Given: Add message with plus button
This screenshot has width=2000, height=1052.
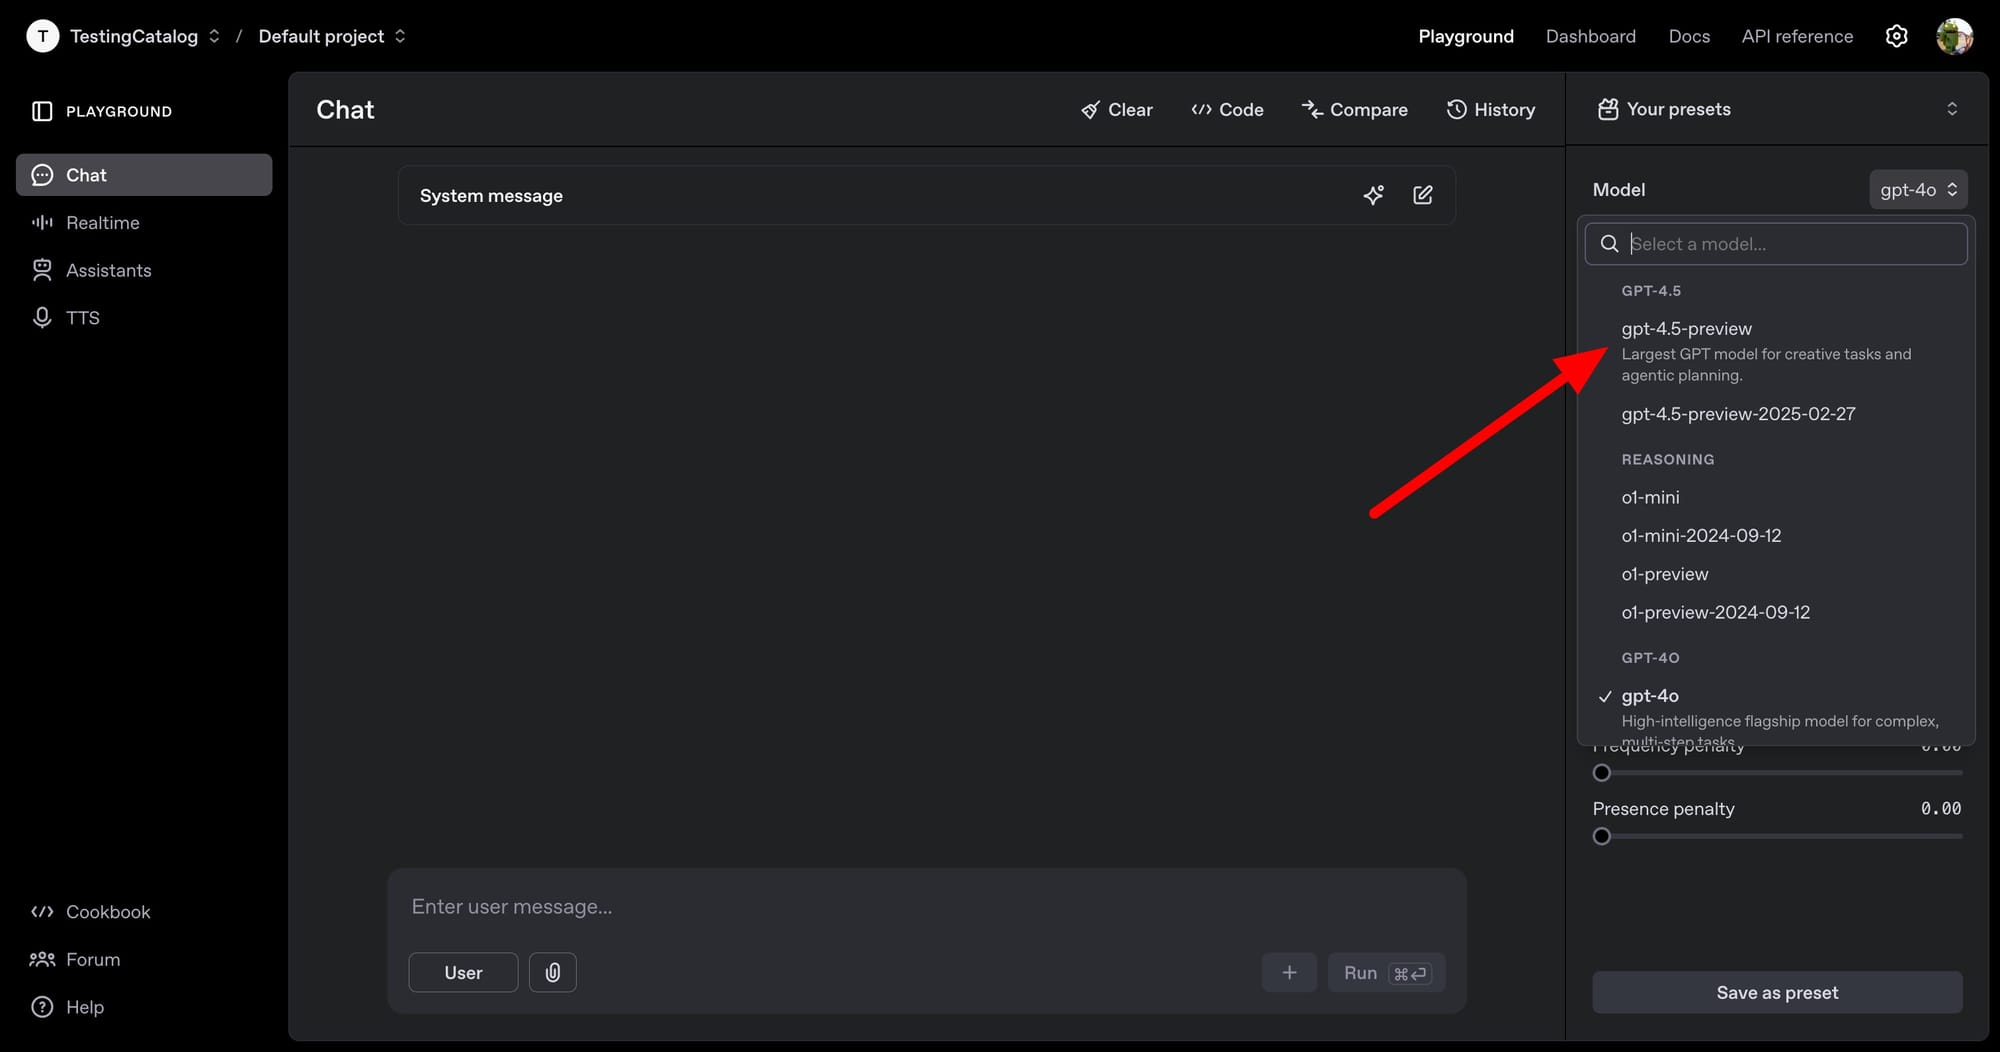Looking at the screenshot, I should (1289, 972).
